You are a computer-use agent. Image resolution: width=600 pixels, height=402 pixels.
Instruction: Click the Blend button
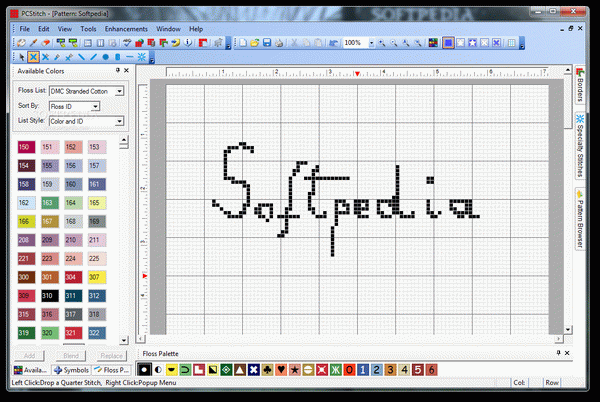click(71, 356)
